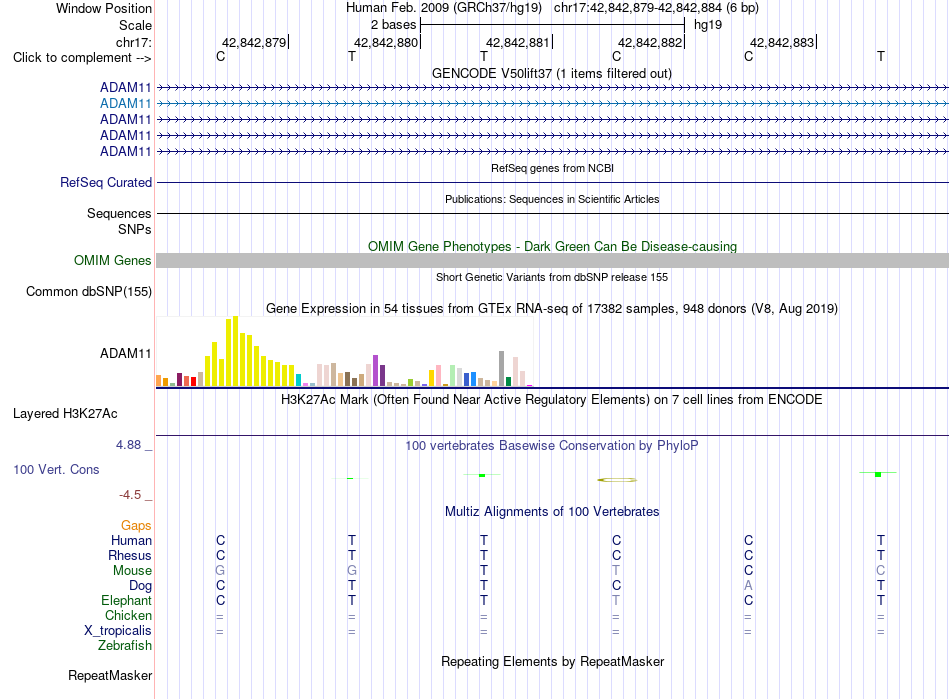Screen dimensions: 950x699
Task: Click 'Multiz Alignments of 100 Vertebrates' title
Action: point(552,511)
